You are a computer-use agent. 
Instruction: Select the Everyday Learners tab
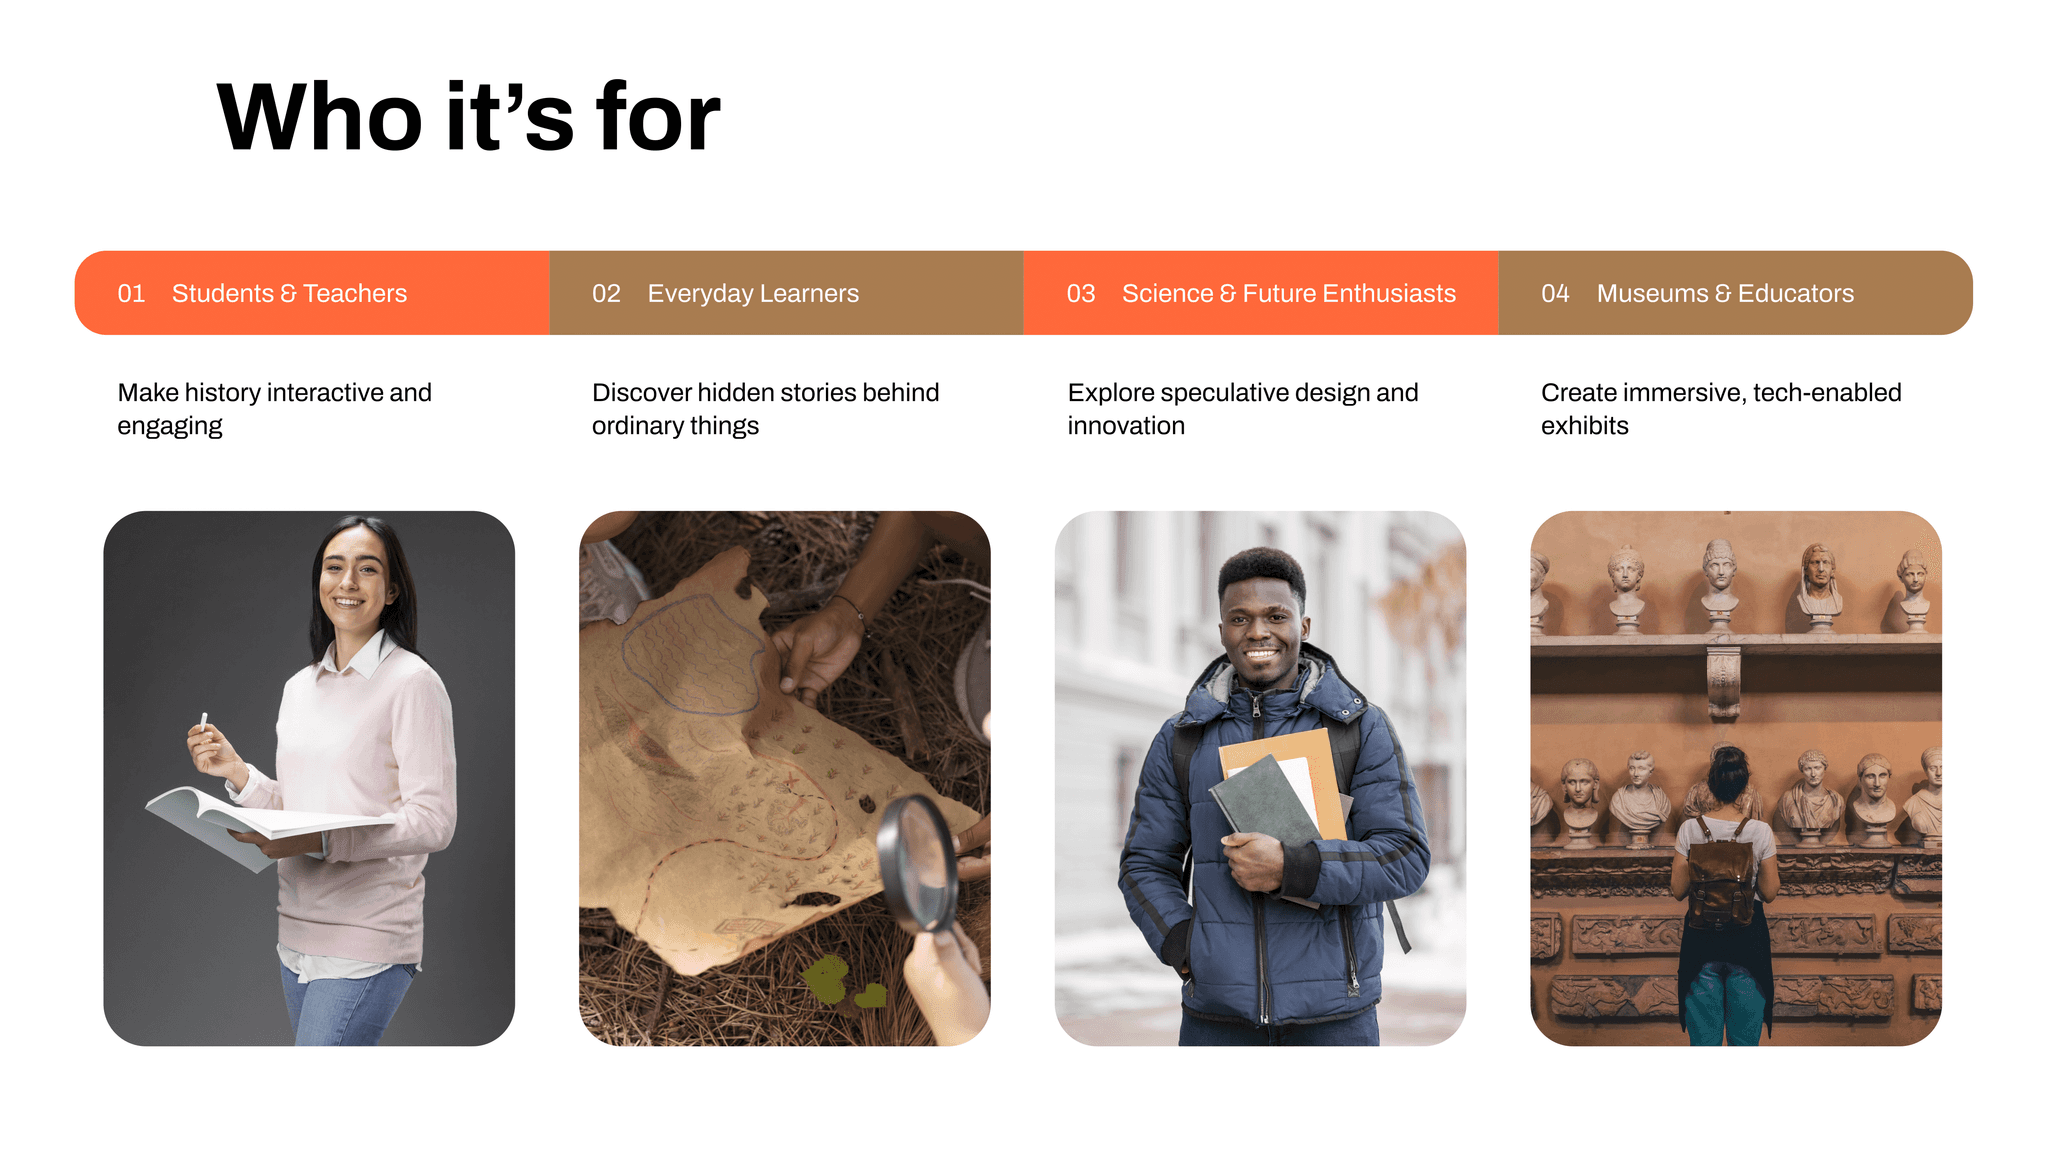[x=786, y=293]
